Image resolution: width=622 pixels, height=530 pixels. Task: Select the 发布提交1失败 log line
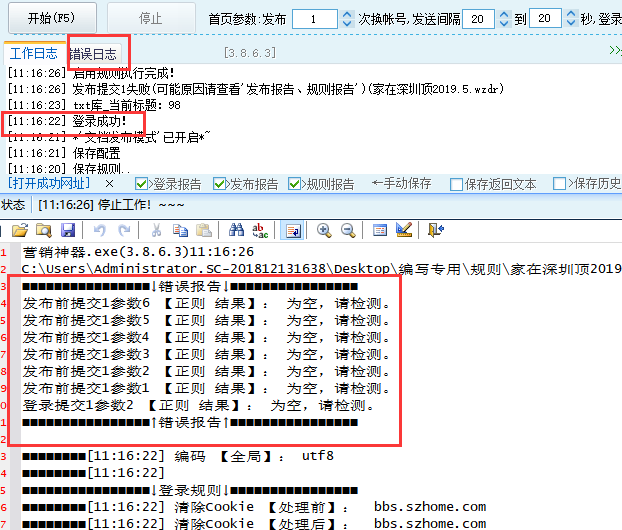coord(256,89)
